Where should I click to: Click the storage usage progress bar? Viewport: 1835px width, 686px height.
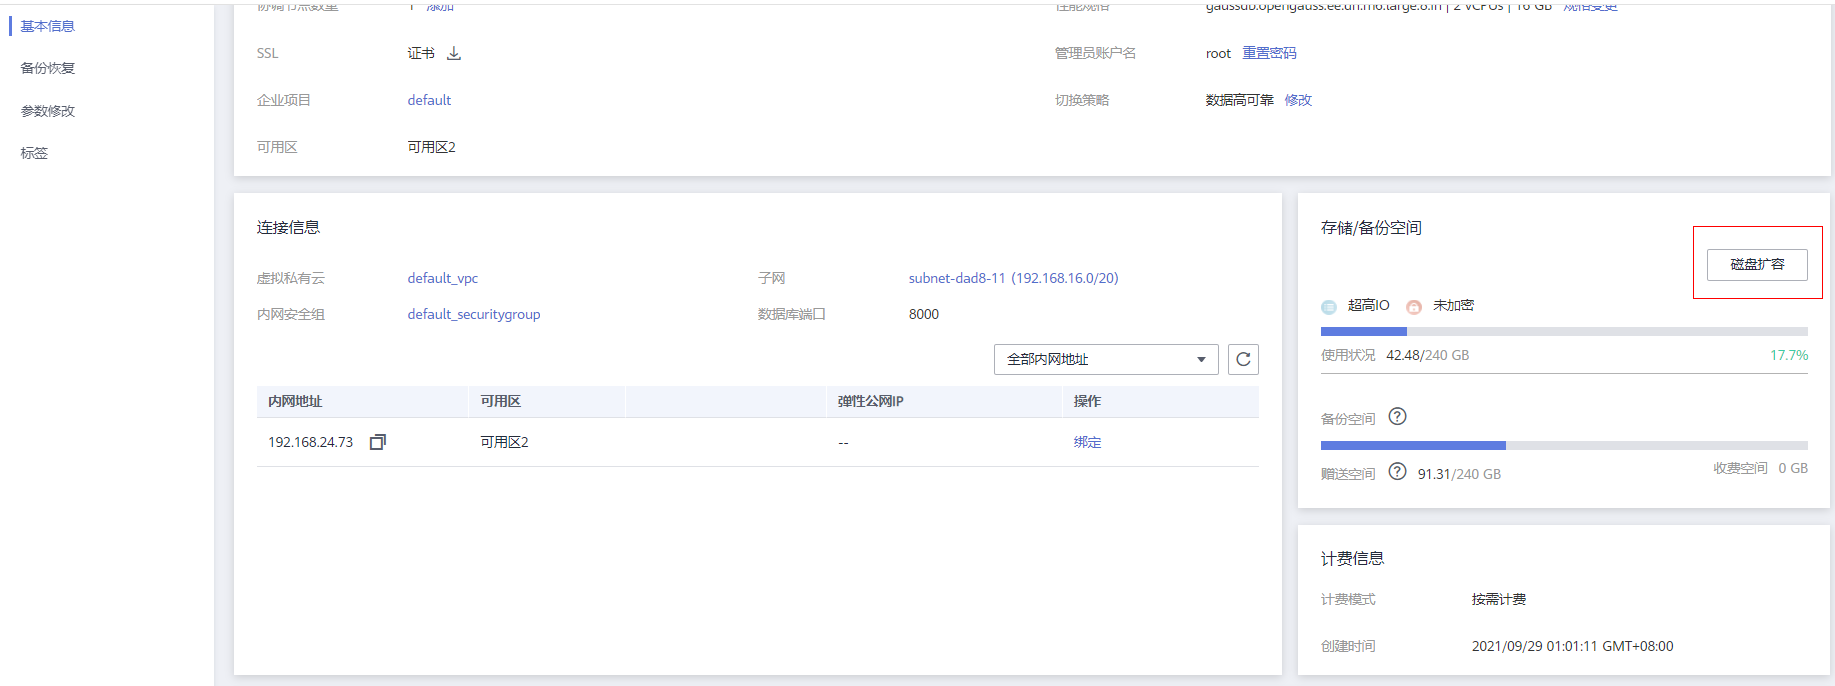tap(1564, 331)
